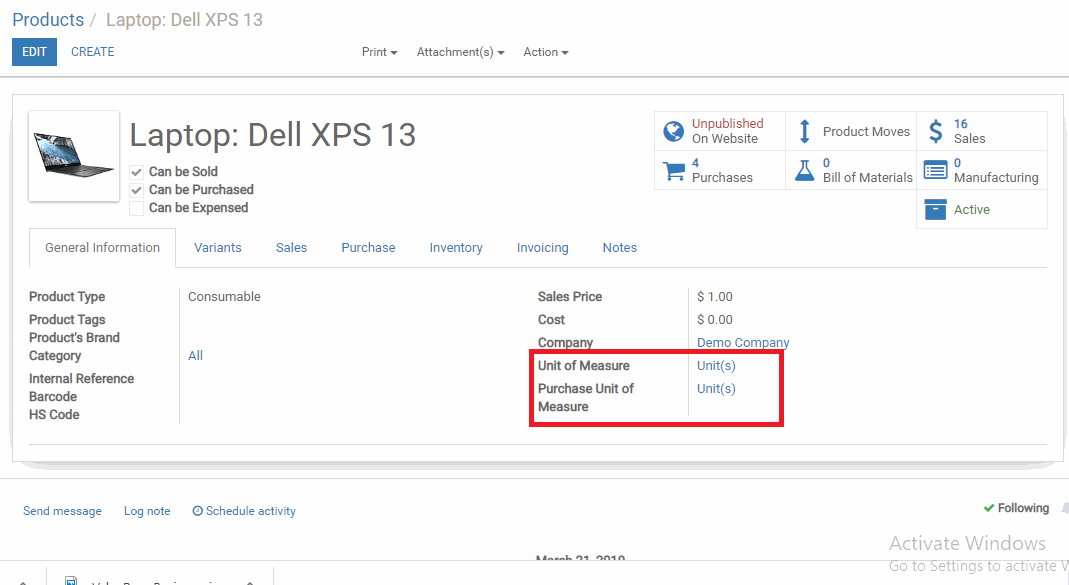Switch to the Notes tab
This screenshot has height=585, width=1069.
[620, 248]
